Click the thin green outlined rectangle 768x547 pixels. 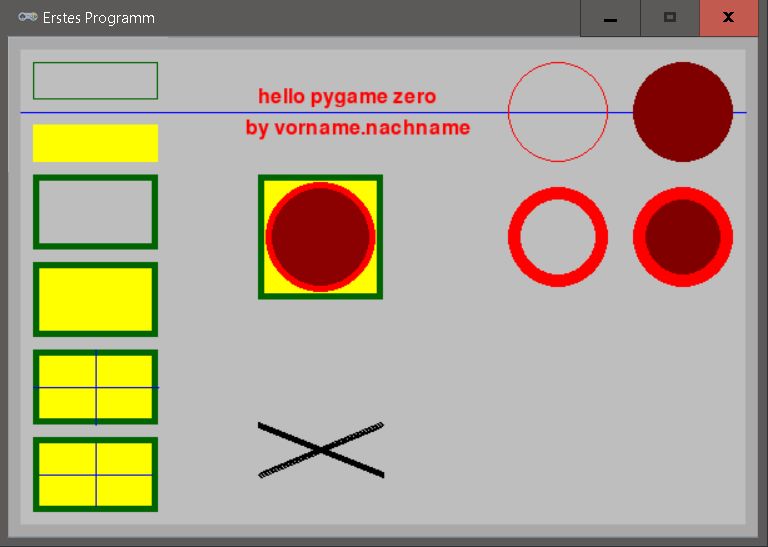click(x=96, y=81)
